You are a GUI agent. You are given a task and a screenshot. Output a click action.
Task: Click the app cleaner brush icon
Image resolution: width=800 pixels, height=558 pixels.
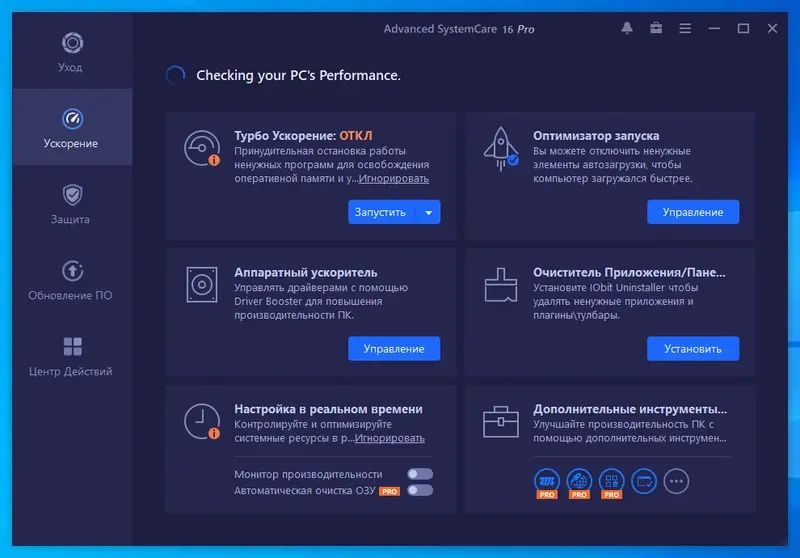click(x=501, y=285)
